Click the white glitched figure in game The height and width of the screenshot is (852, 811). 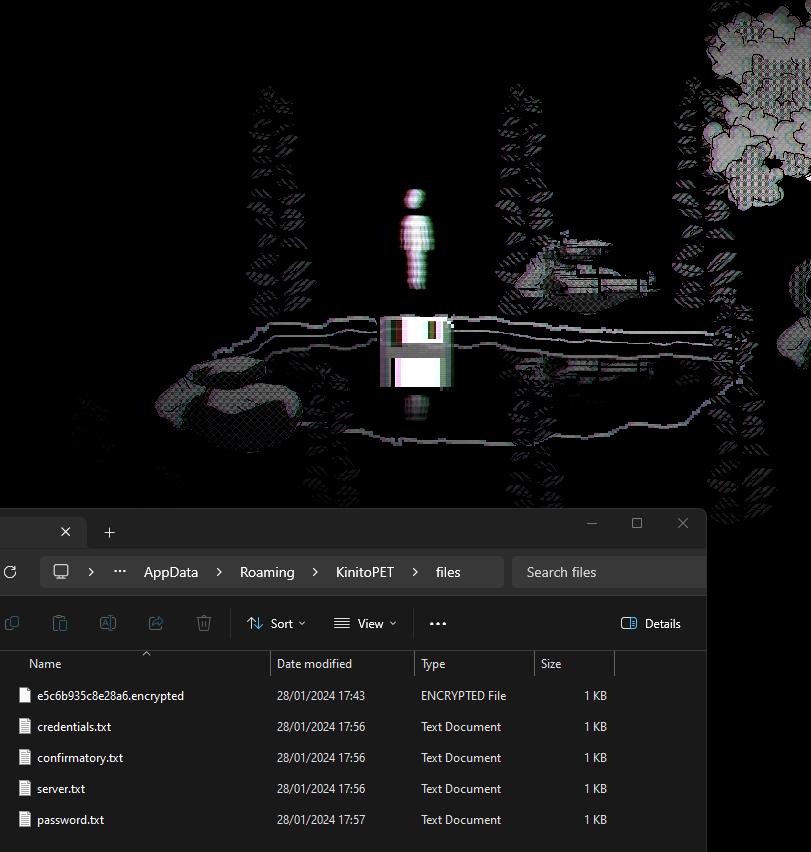pyautogui.click(x=416, y=239)
